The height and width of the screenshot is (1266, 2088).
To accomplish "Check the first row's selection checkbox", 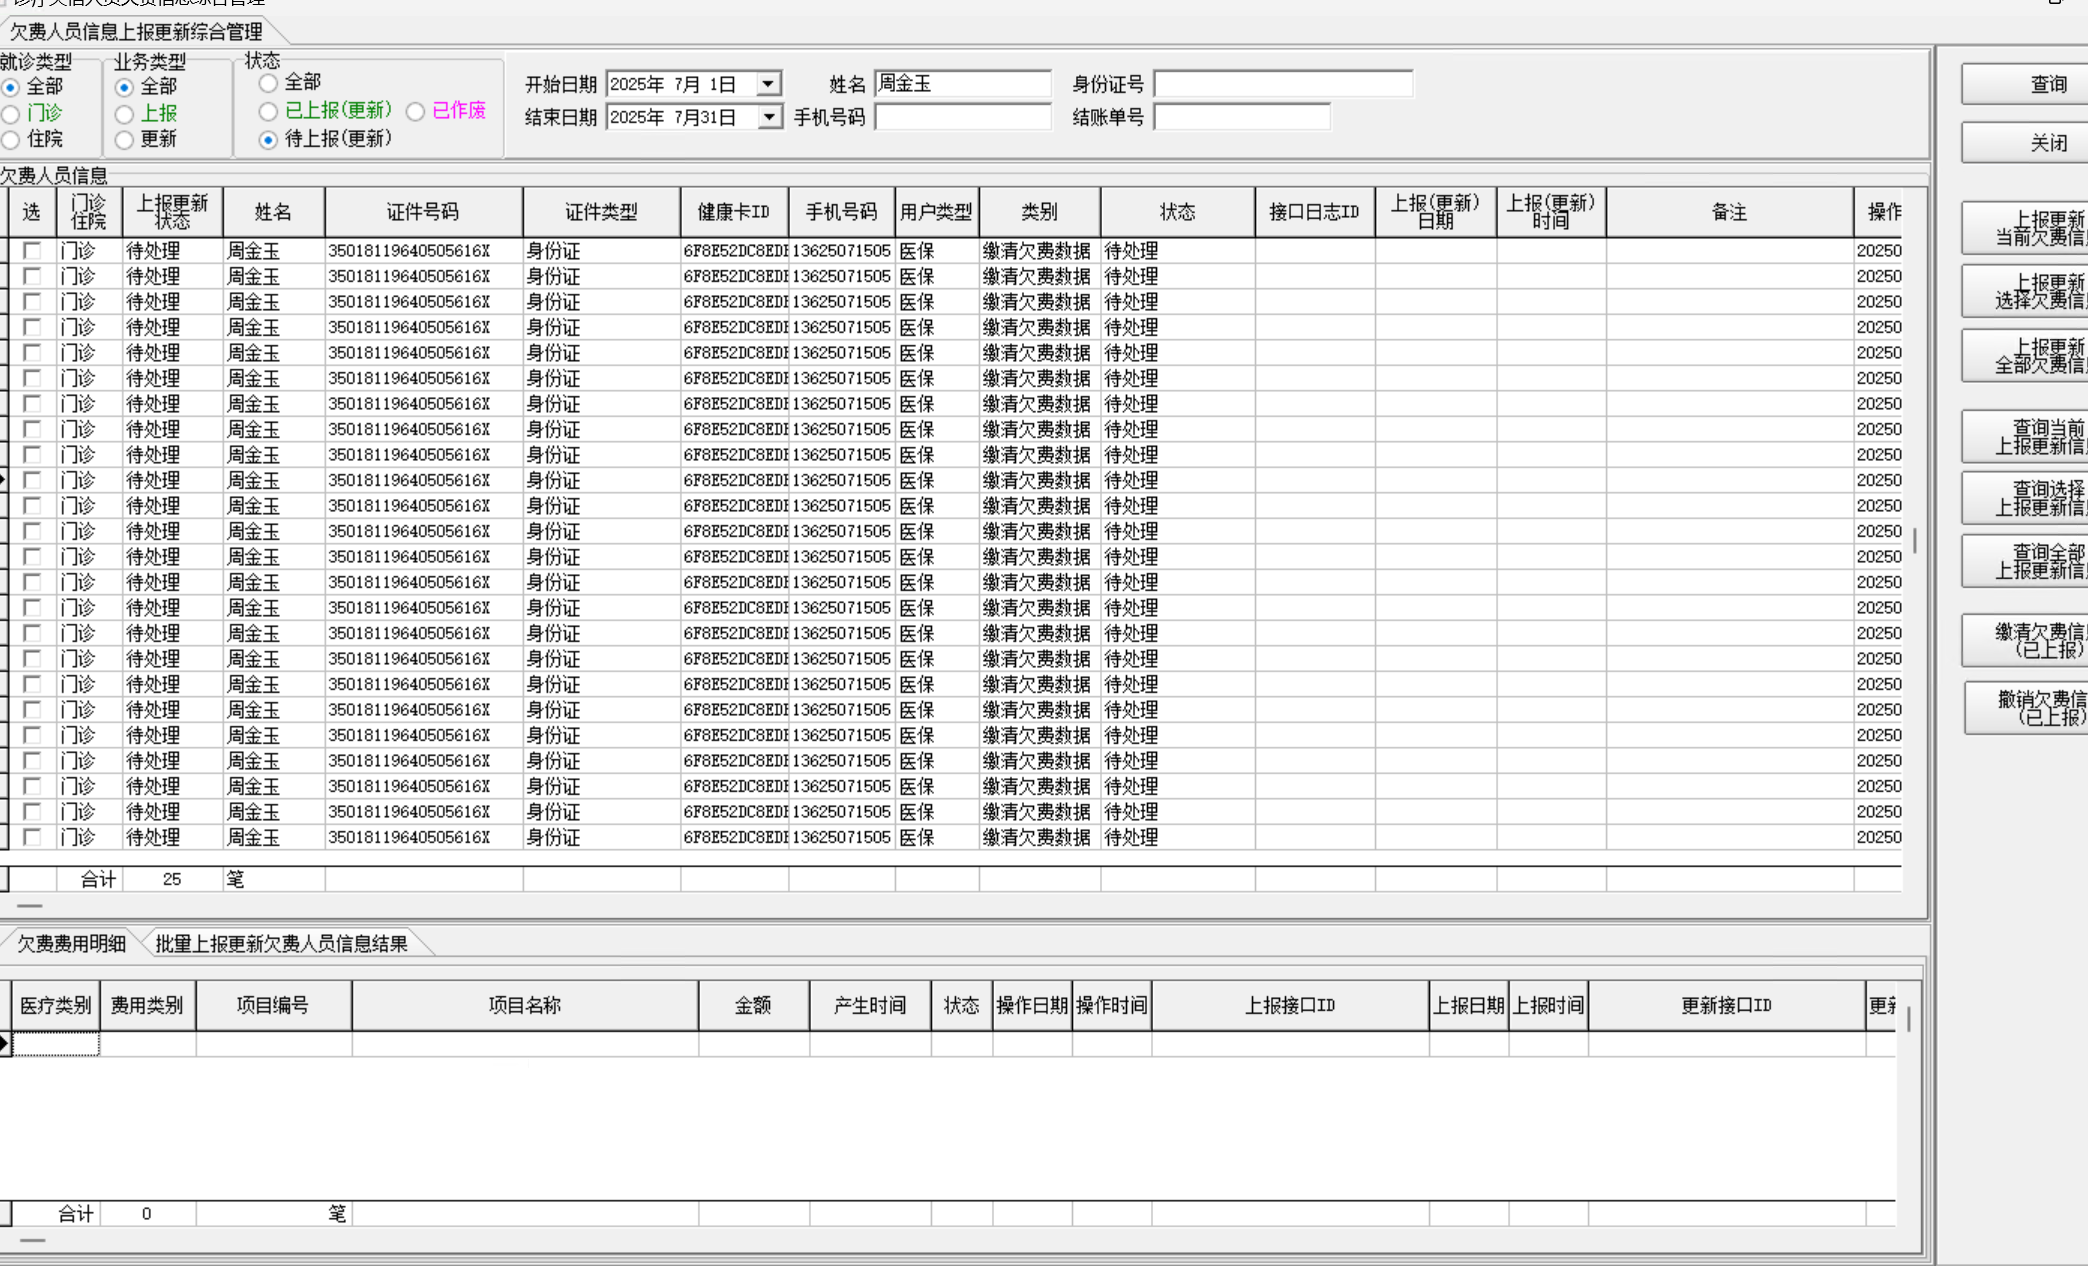I will pos(32,250).
